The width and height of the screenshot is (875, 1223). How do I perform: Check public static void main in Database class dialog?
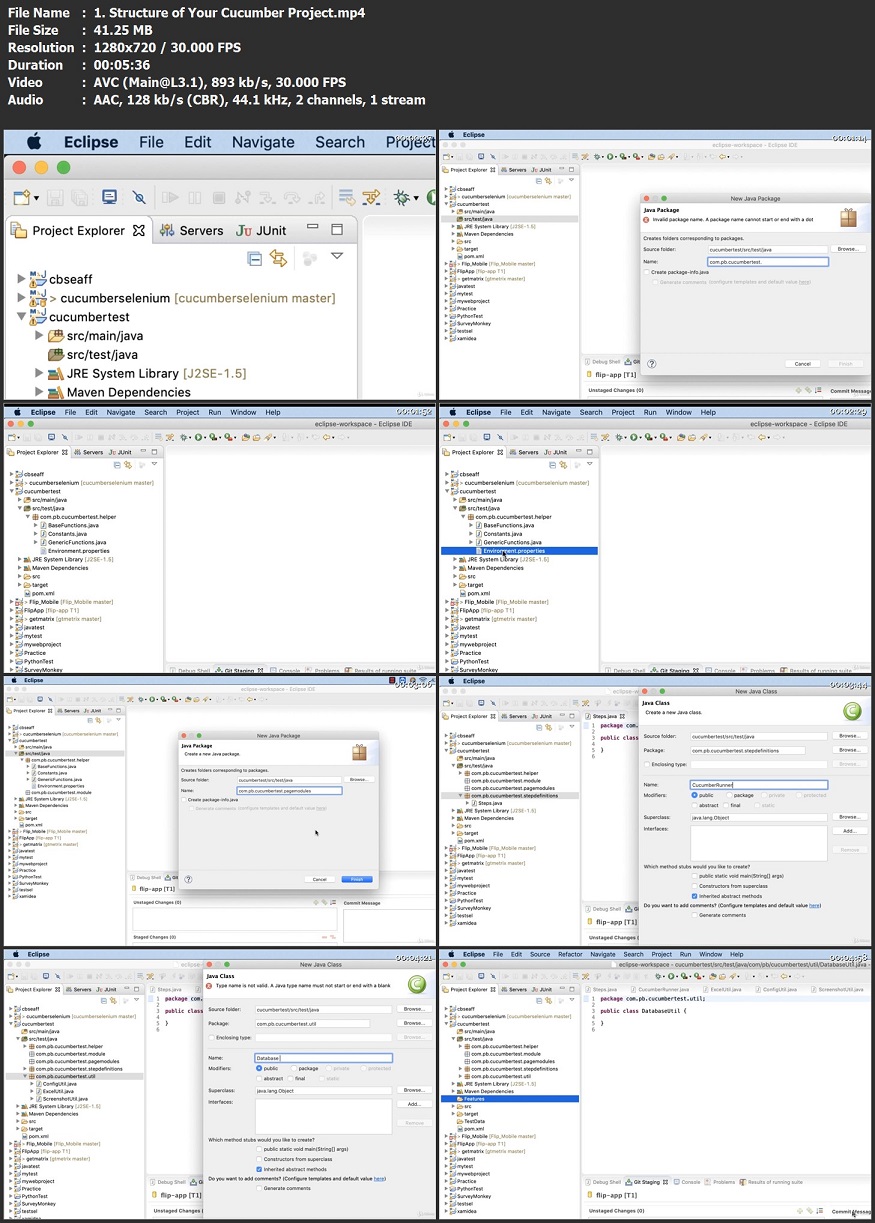point(259,1149)
